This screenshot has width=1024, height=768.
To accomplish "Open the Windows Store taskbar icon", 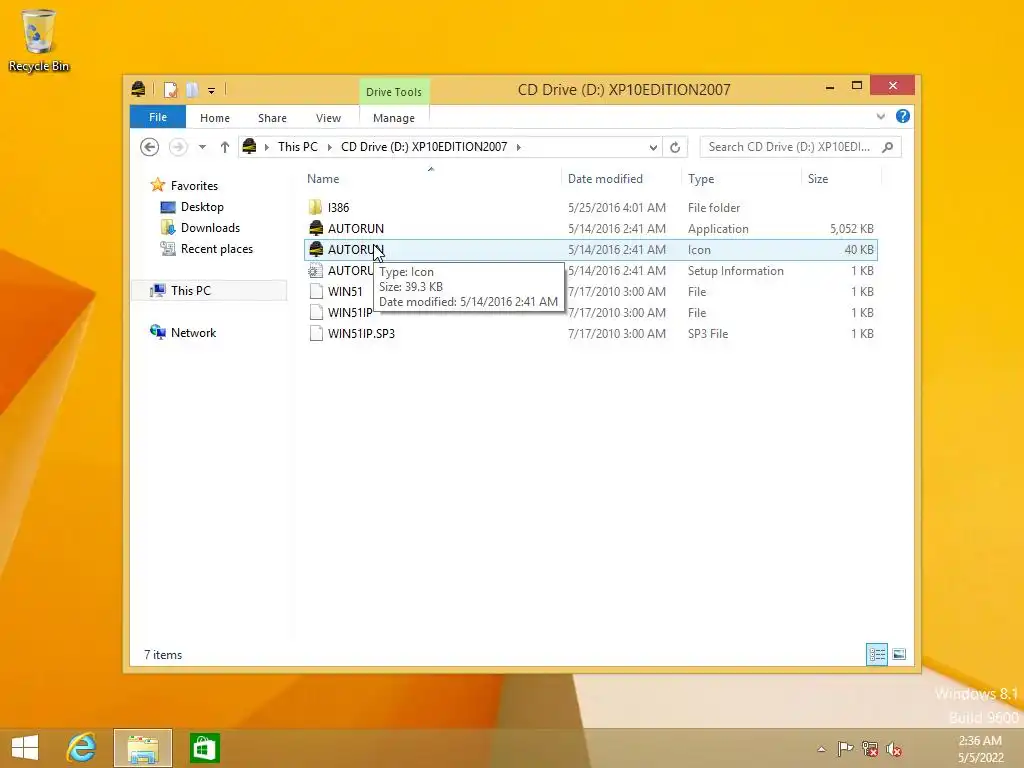I will pyautogui.click(x=204, y=748).
